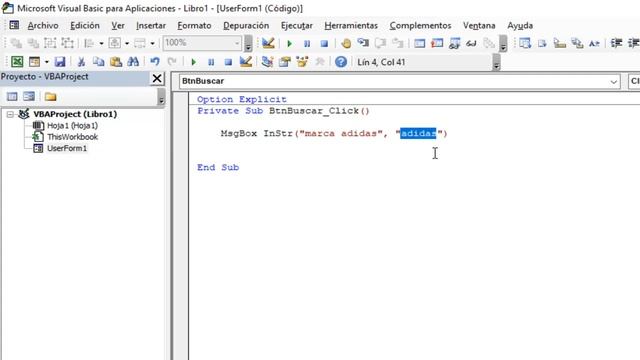Select UserForm1 in project tree
Viewport: 640px width, 360px height.
(x=67, y=148)
